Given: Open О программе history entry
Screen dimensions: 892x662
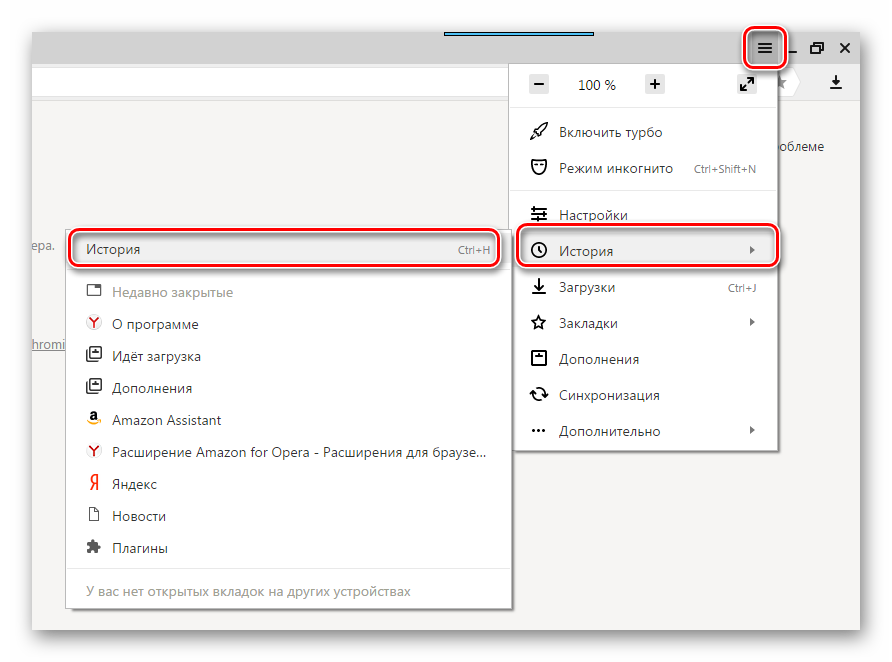Looking at the screenshot, I should pyautogui.click(x=155, y=324).
